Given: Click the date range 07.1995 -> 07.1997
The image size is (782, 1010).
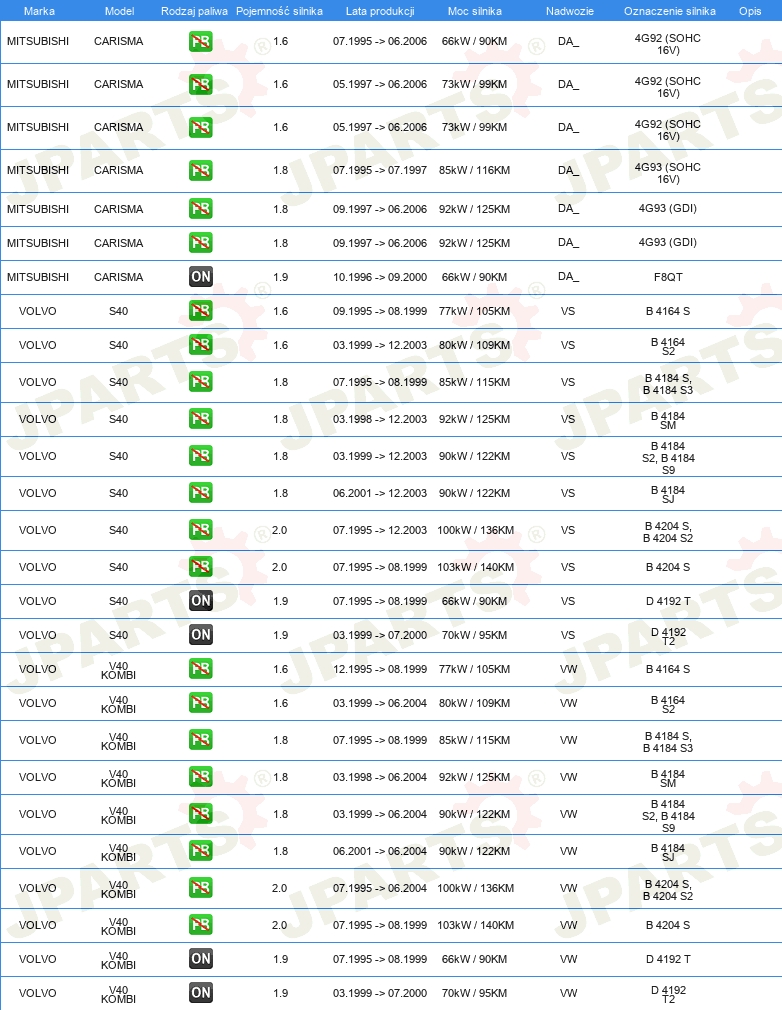Looking at the screenshot, I should (x=380, y=170).
